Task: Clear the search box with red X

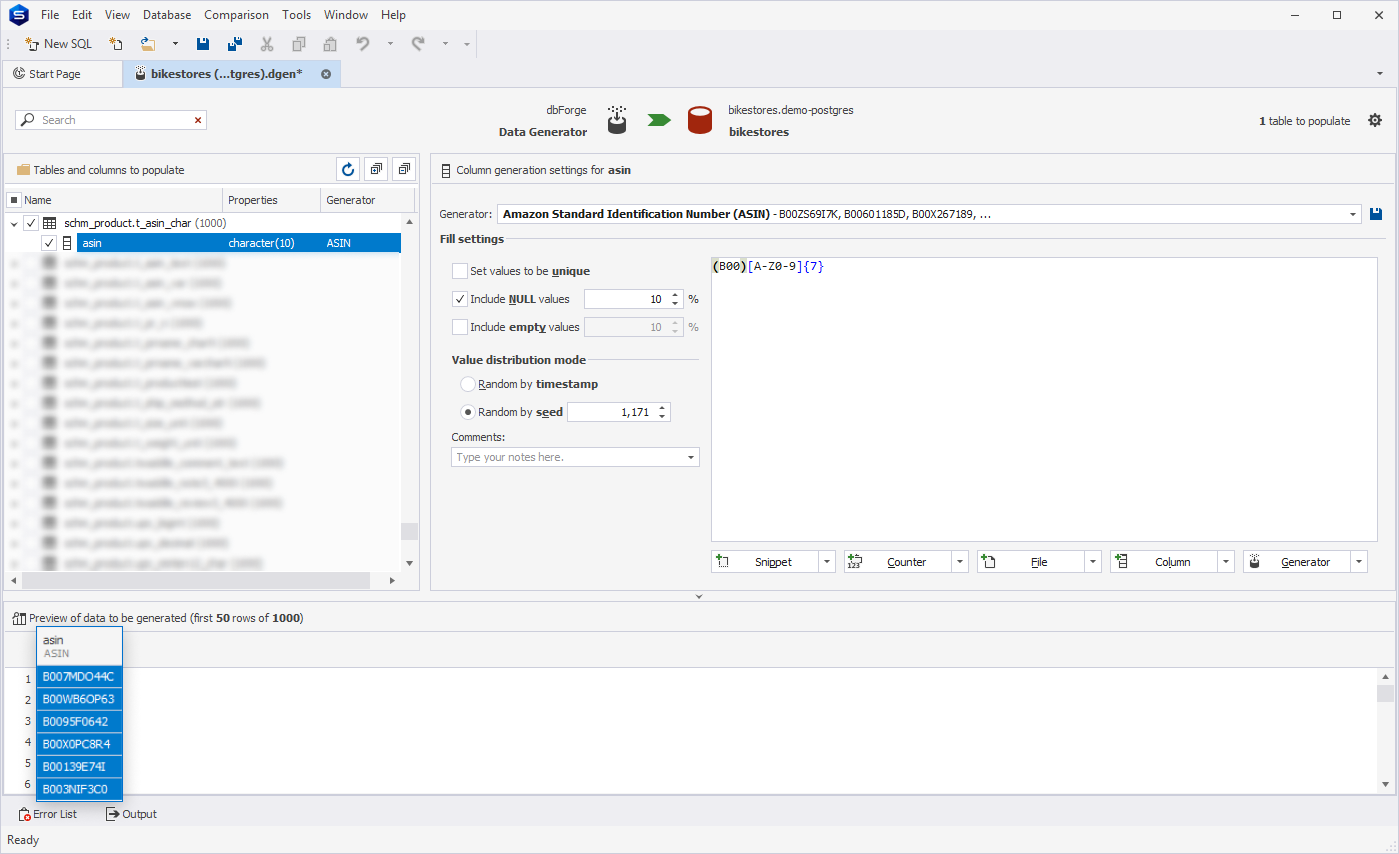Action: coord(198,120)
